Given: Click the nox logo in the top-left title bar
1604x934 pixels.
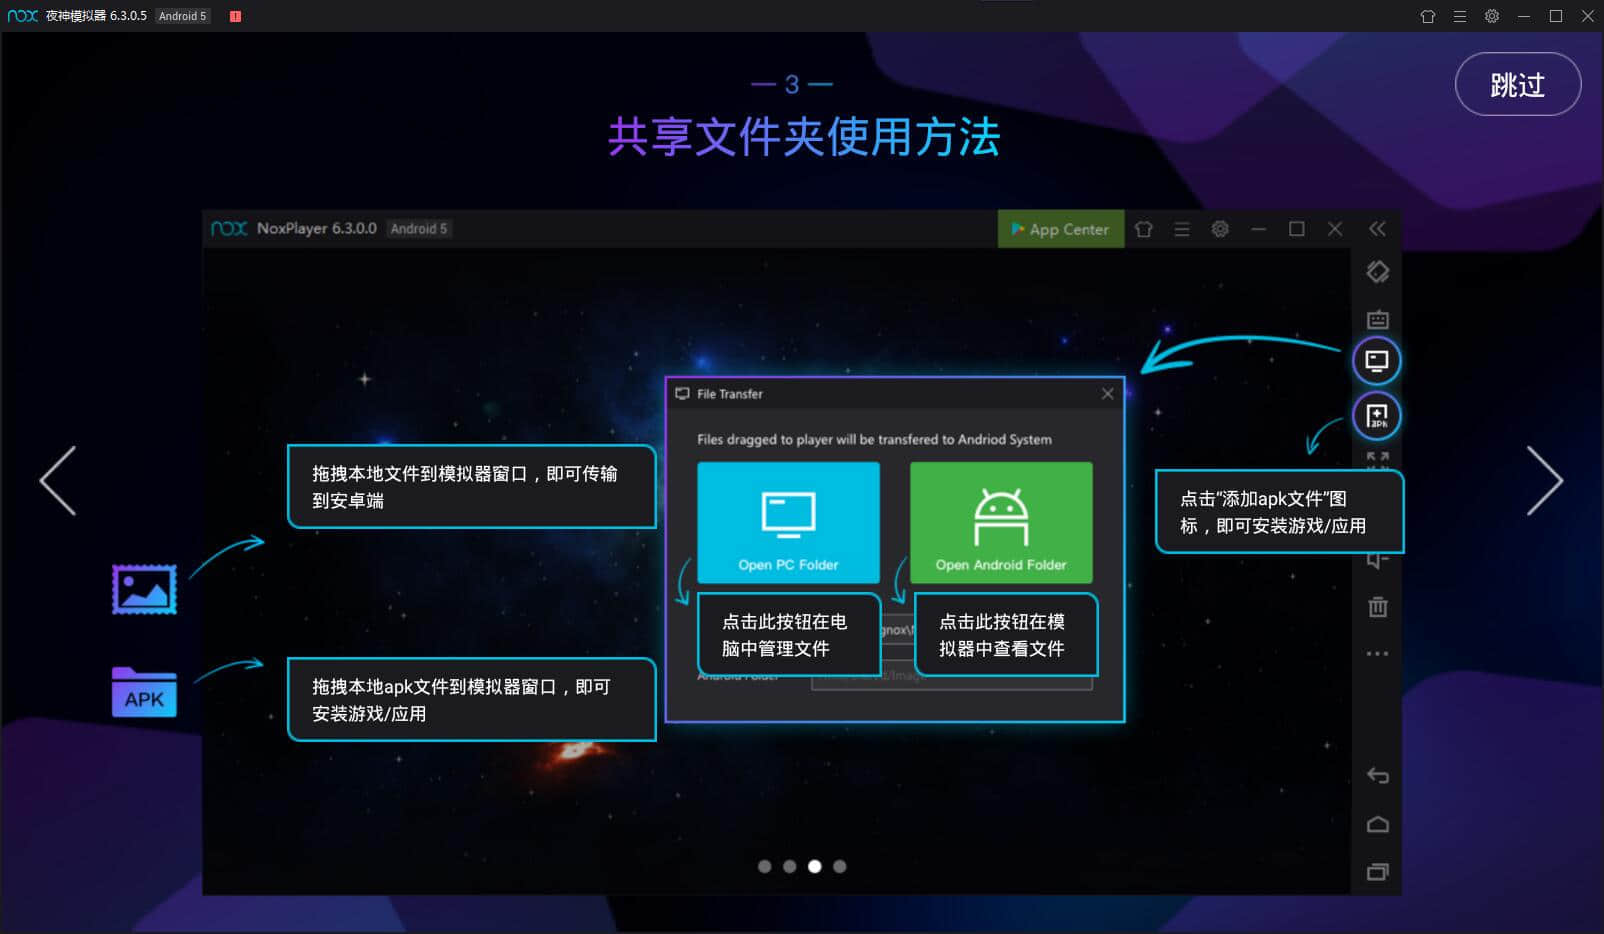Looking at the screenshot, I should [x=22, y=16].
